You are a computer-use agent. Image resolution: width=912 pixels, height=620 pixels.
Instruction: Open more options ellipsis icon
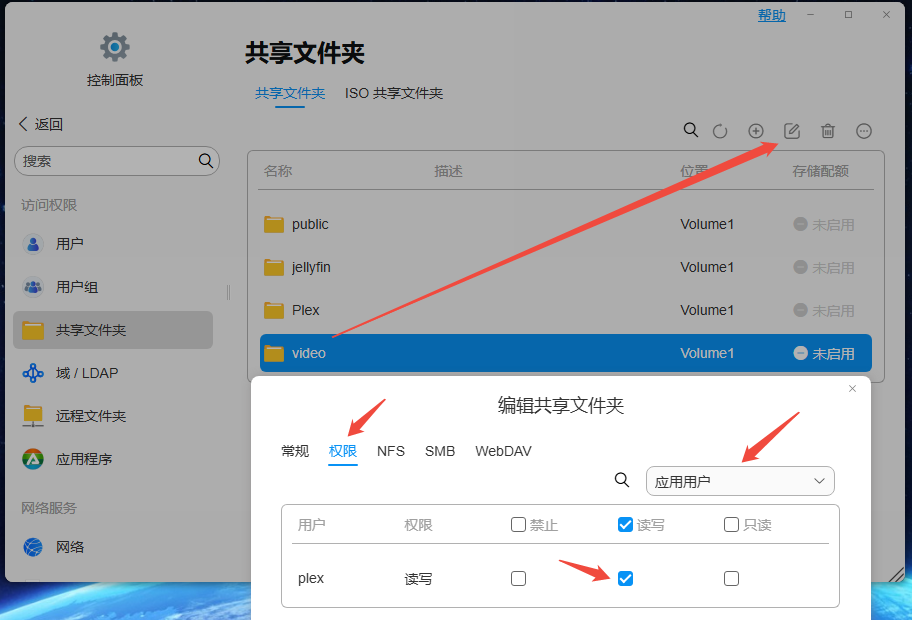point(864,131)
